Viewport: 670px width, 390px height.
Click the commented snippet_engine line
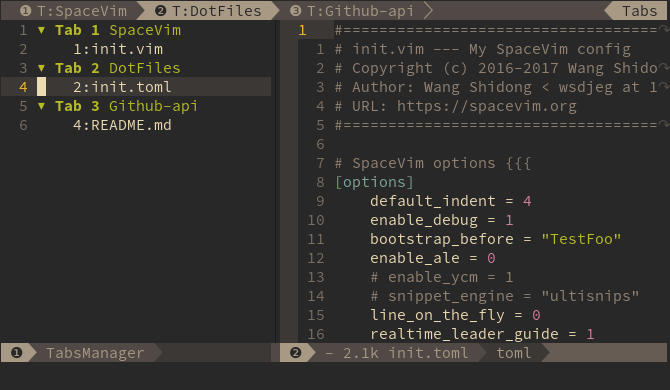pos(505,296)
